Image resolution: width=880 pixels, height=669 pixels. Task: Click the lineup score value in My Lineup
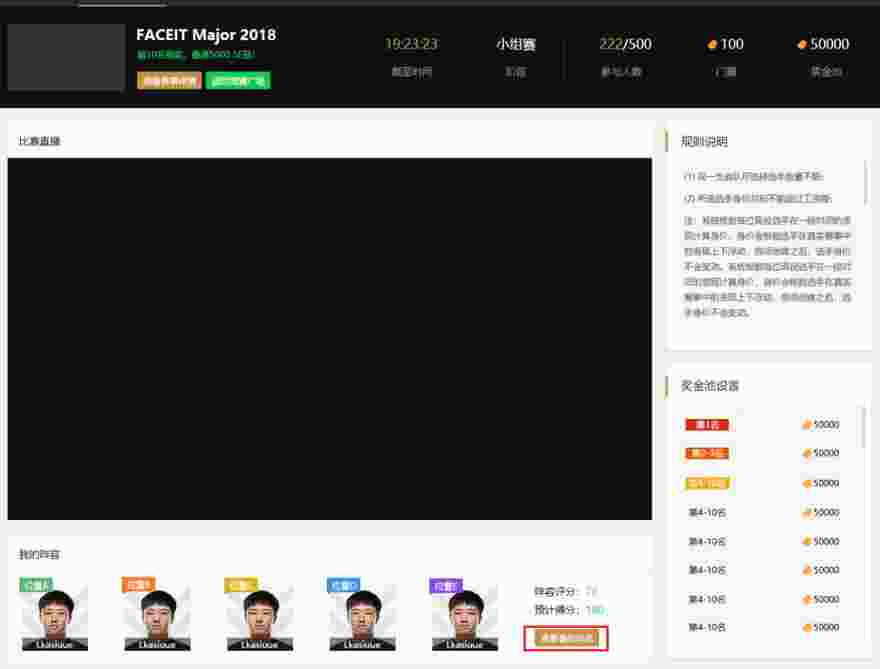point(591,592)
